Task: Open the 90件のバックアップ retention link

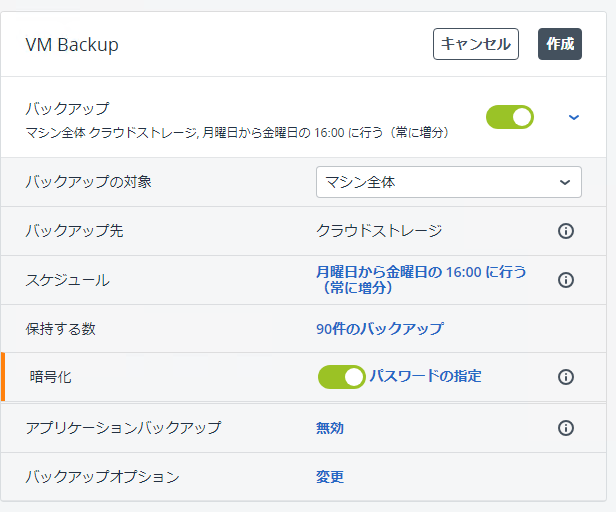Action: tap(380, 328)
